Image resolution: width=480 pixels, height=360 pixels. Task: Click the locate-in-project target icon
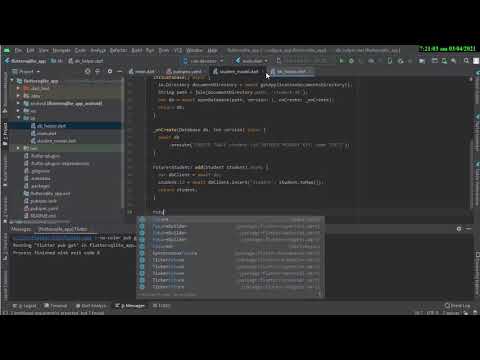click(87, 71)
